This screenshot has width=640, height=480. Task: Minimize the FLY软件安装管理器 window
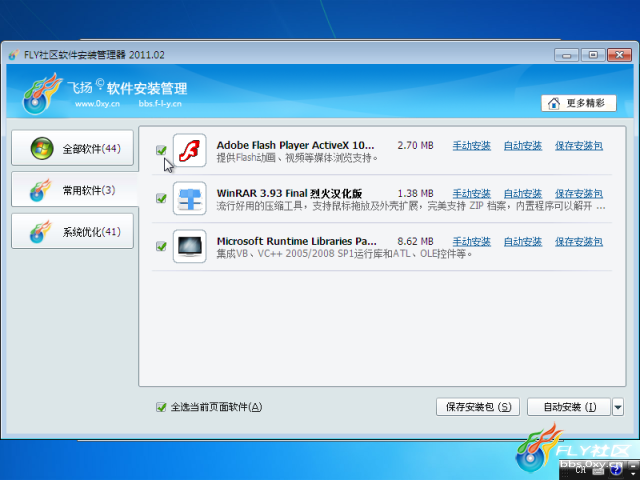point(566,55)
